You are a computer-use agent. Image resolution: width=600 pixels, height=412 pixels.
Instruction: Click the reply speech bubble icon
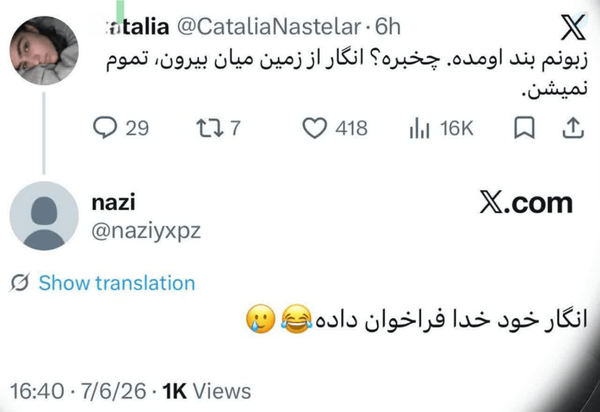[x=105, y=127]
